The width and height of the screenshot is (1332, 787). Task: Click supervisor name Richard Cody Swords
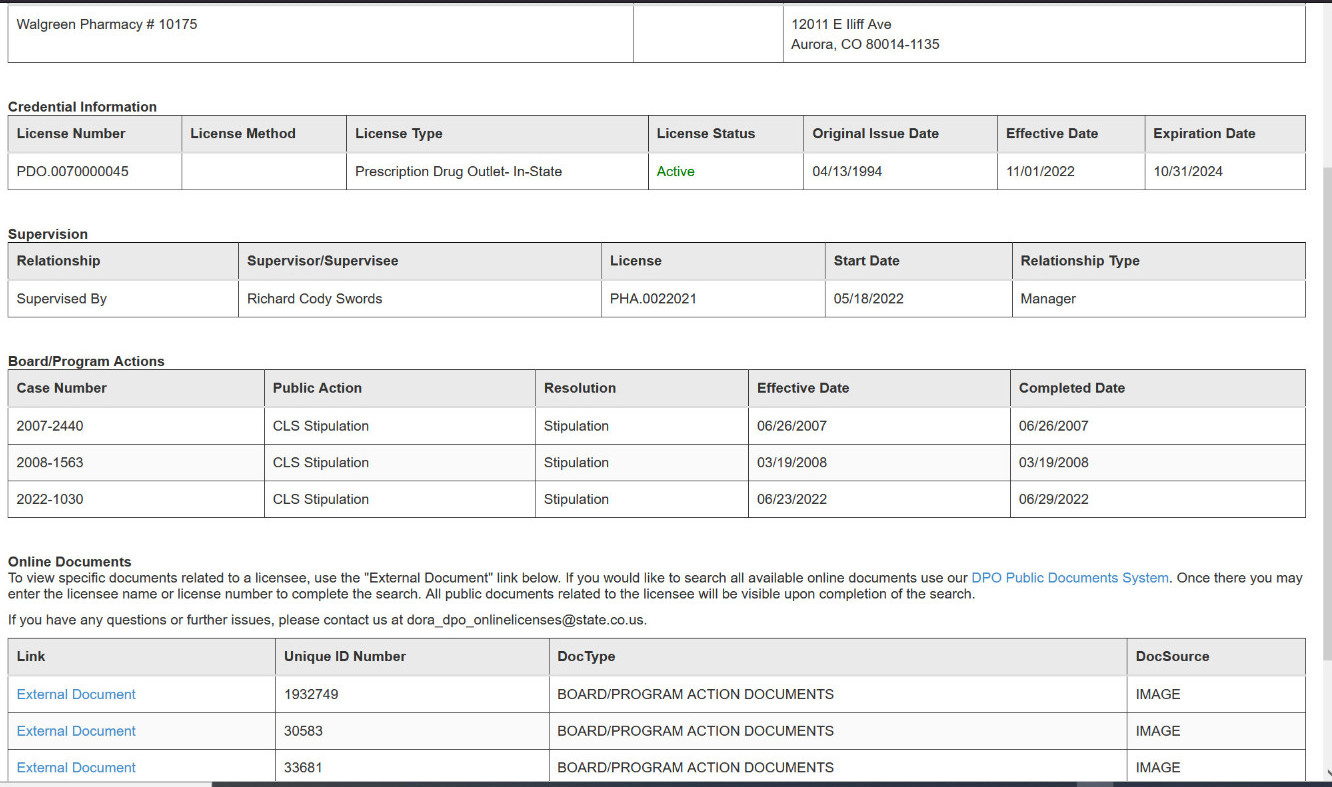[314, 299]
